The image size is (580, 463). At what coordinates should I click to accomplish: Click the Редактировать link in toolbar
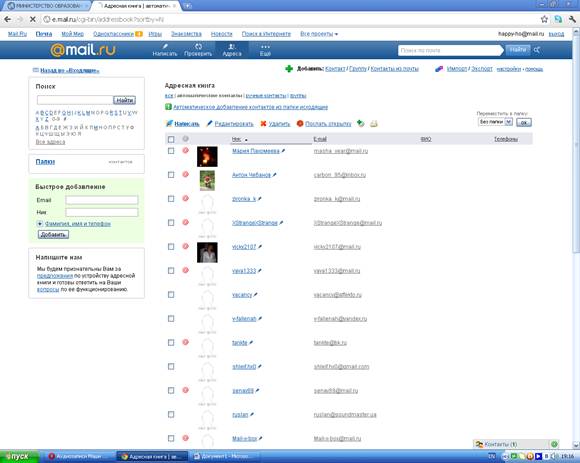(234, 124)
